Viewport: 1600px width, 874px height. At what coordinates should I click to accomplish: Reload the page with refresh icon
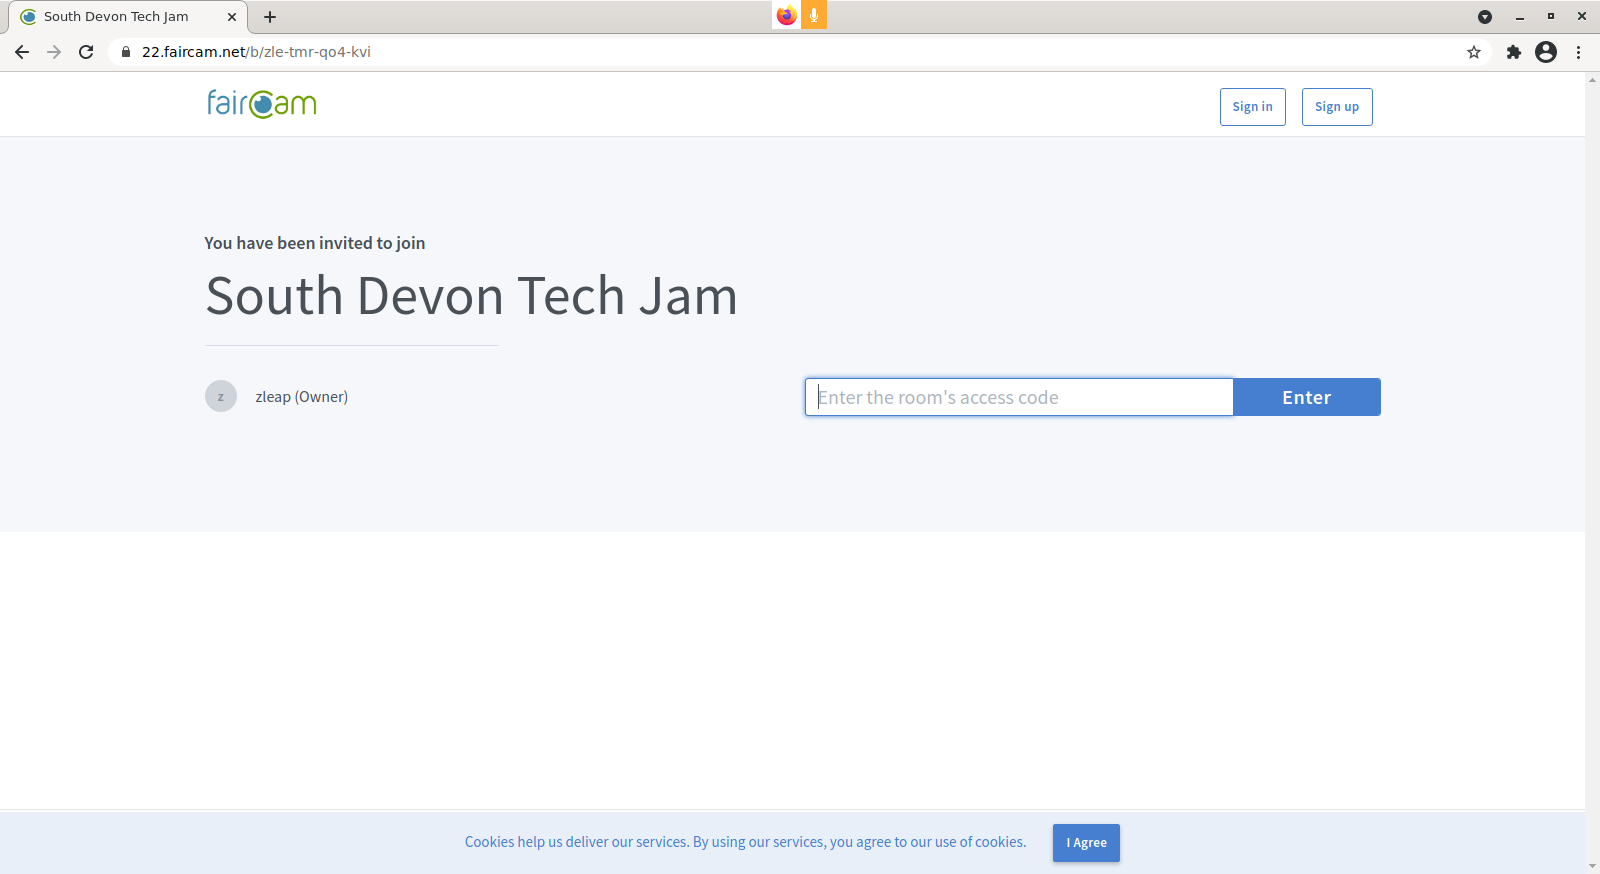86,52
